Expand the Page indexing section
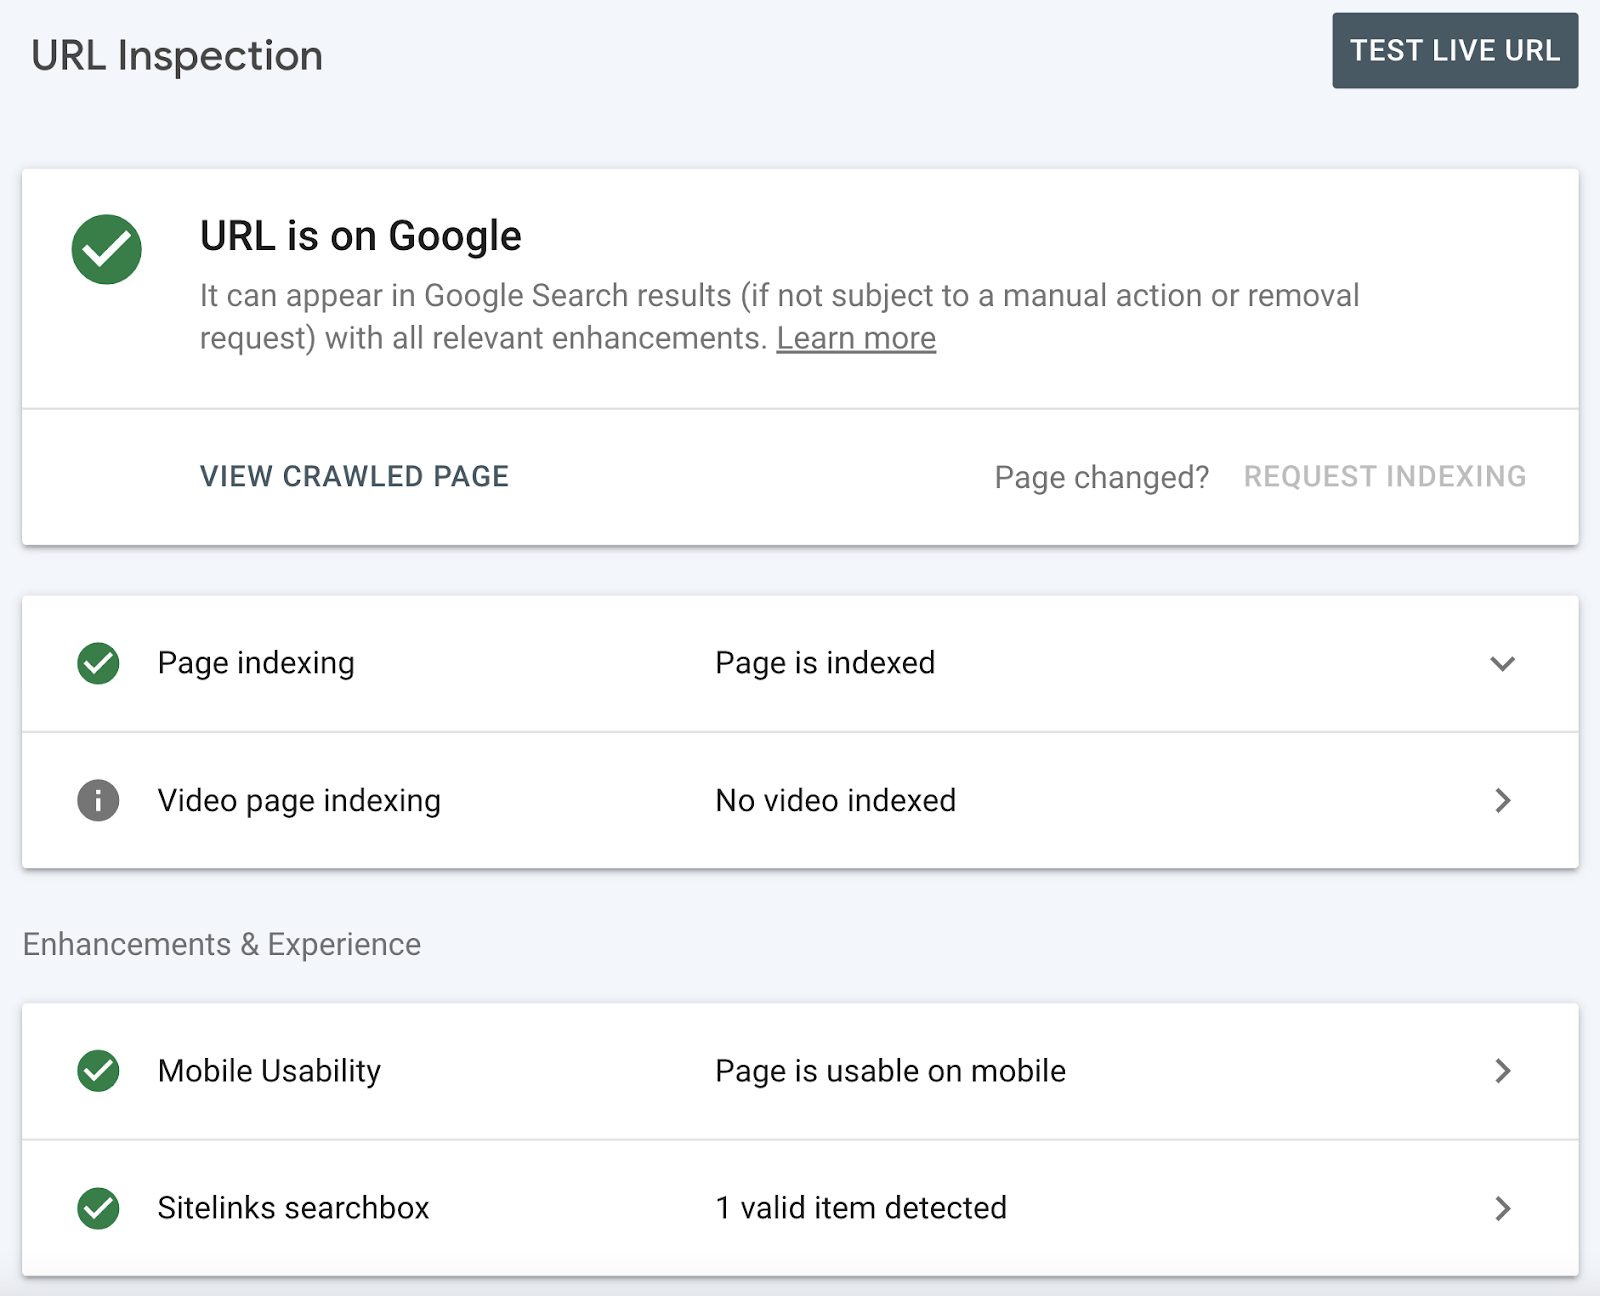Screen dimensions: 1600x1296 click(1501, 663)
